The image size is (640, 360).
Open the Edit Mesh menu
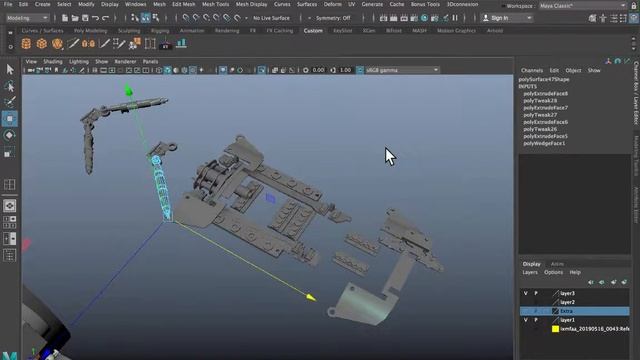184,4
